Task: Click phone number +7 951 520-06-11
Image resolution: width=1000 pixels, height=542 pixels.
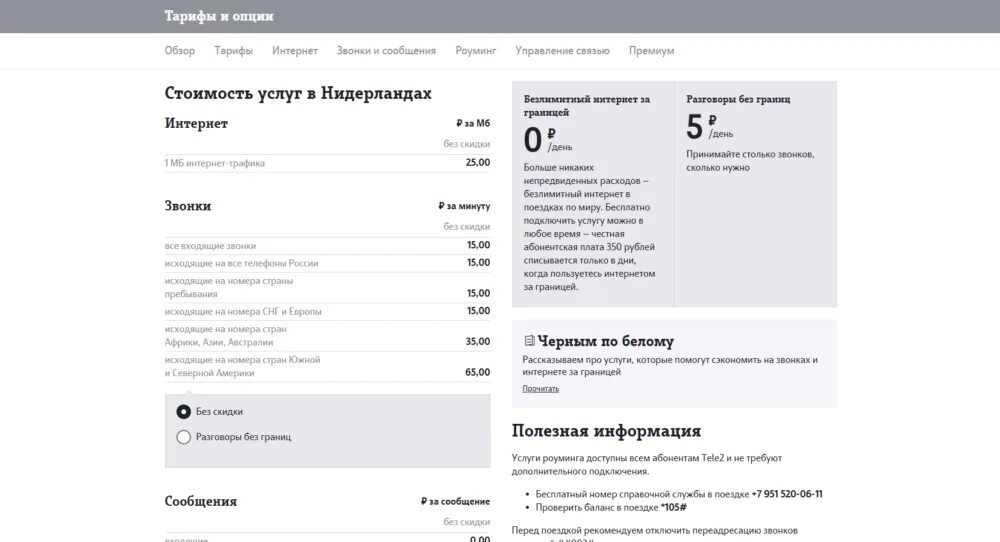Action: [x=787, y=494]
